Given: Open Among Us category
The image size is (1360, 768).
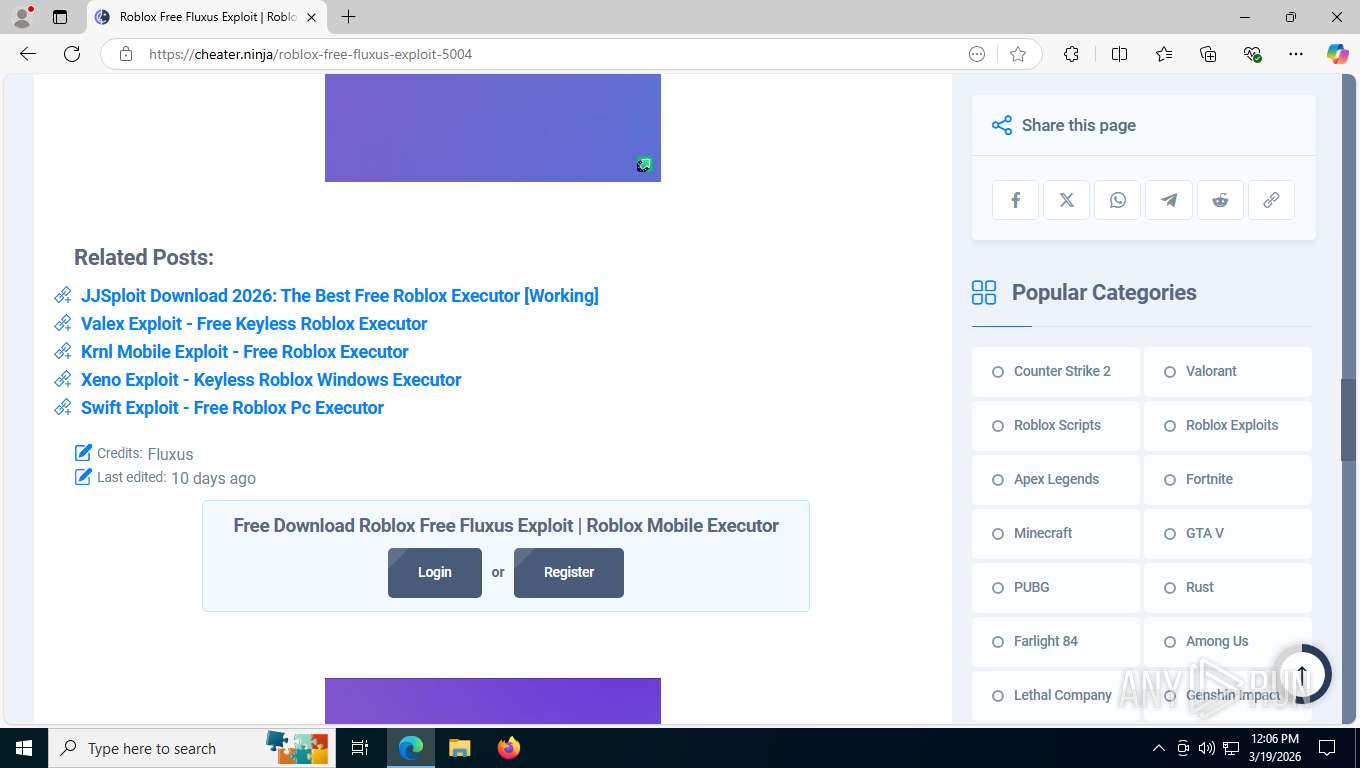Looking at the screenshot, I should pos(1228,642).
